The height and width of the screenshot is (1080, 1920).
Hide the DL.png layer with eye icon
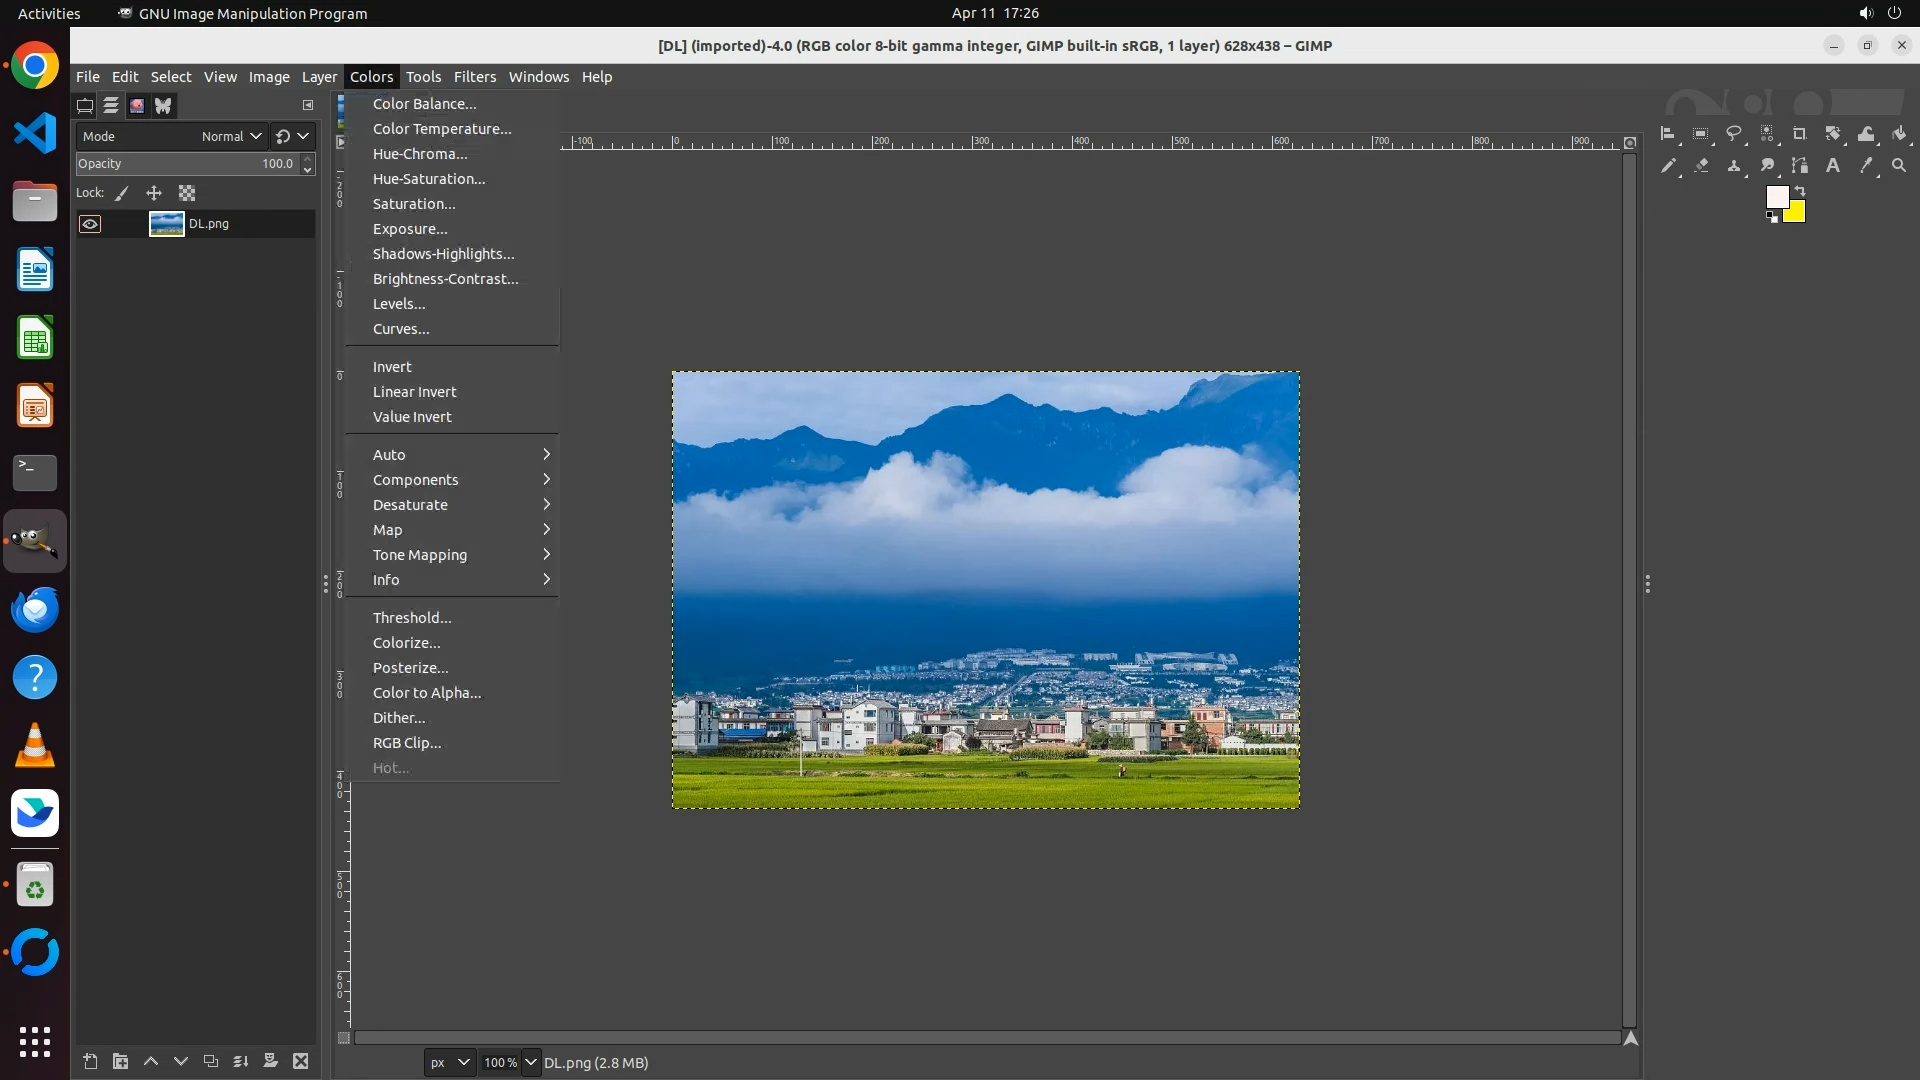90,224
